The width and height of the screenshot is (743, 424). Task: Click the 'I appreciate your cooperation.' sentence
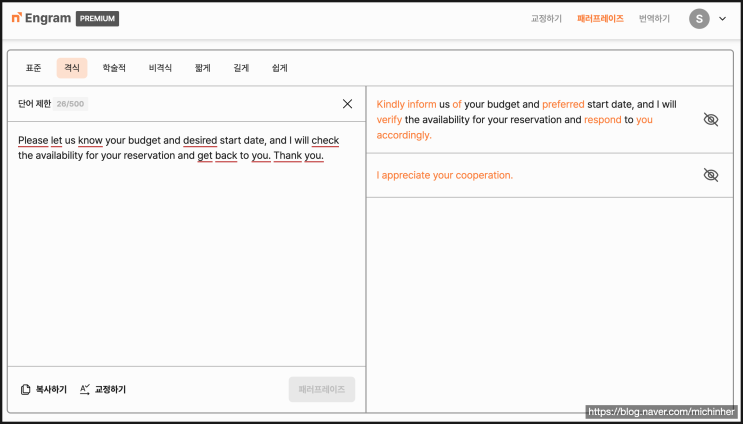pyautogui.click(x=444, y=175)
